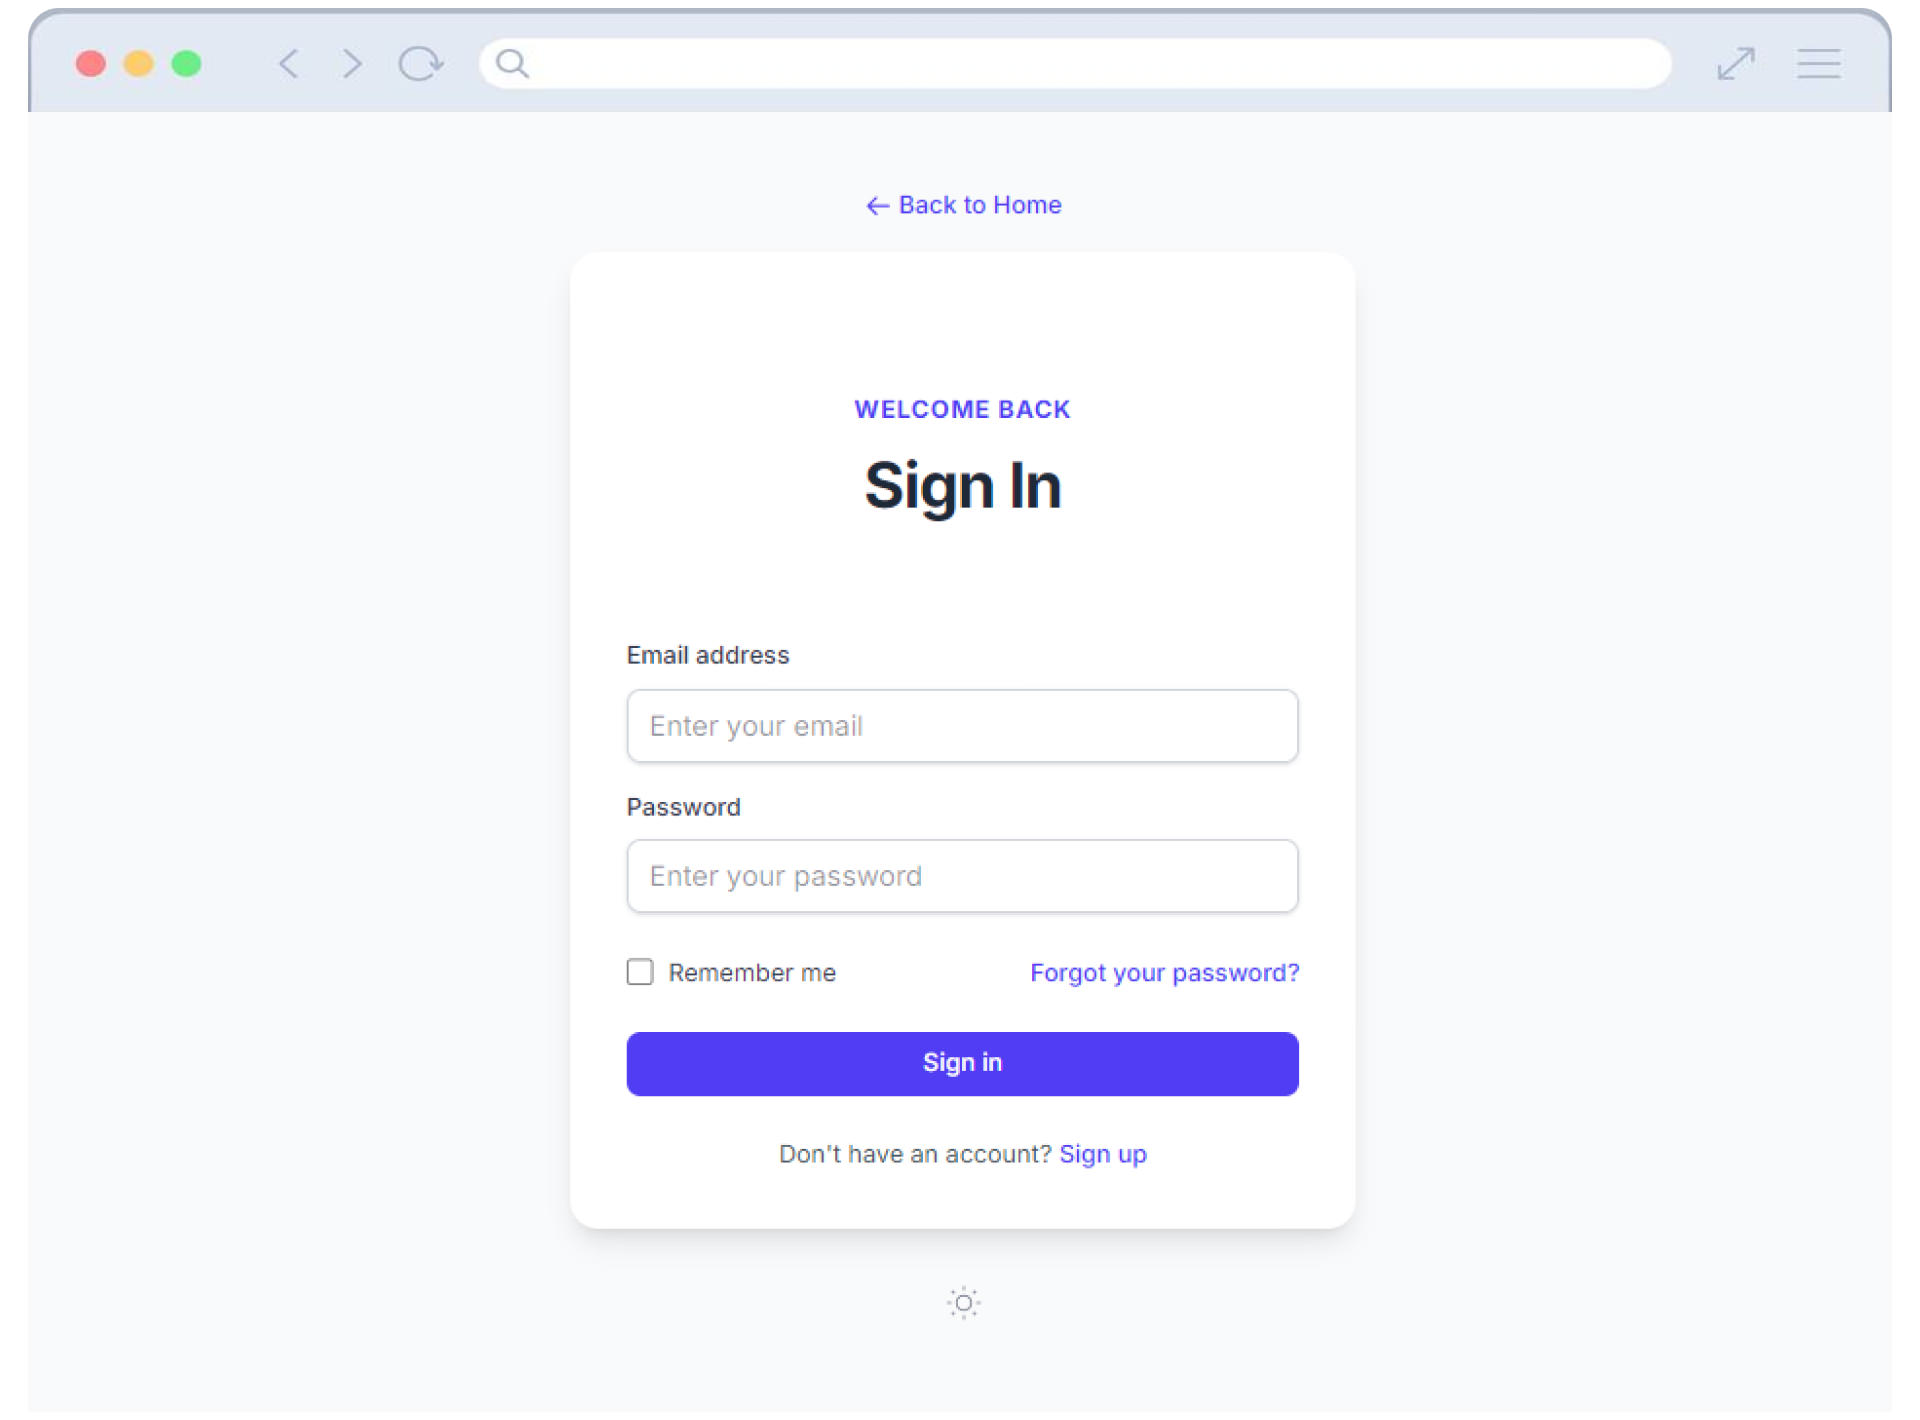1920x1420 pixels.
Task: Click the Forgot your password link
Action: (1164, 973)
